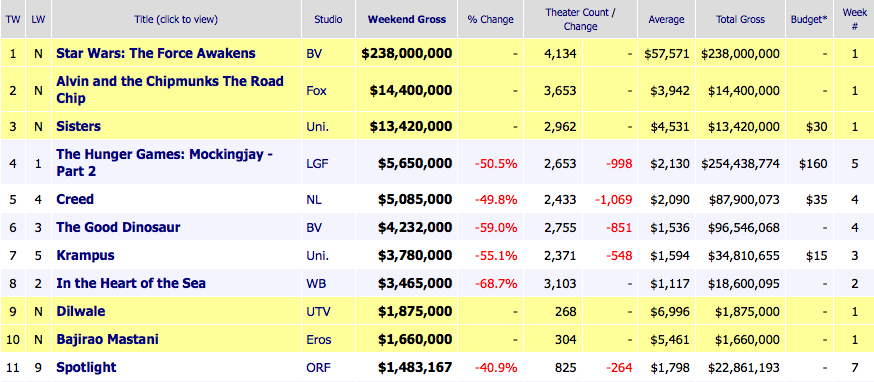Sort by % Change column header

point(491,20)
